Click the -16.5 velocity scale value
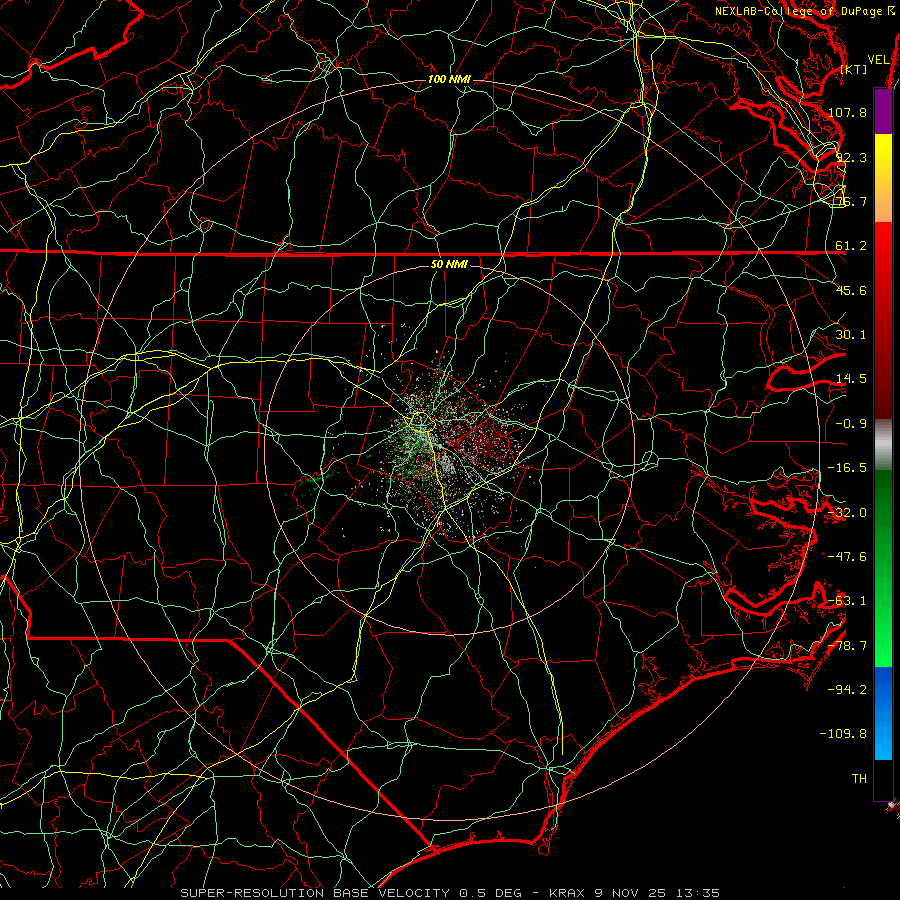The width and height of the screenshot is (900, 900). [847, 468]
